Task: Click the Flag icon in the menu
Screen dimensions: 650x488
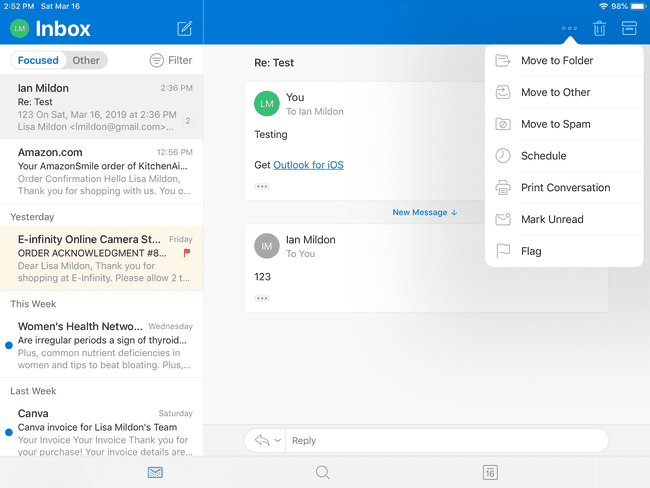Action: (503, 251)
